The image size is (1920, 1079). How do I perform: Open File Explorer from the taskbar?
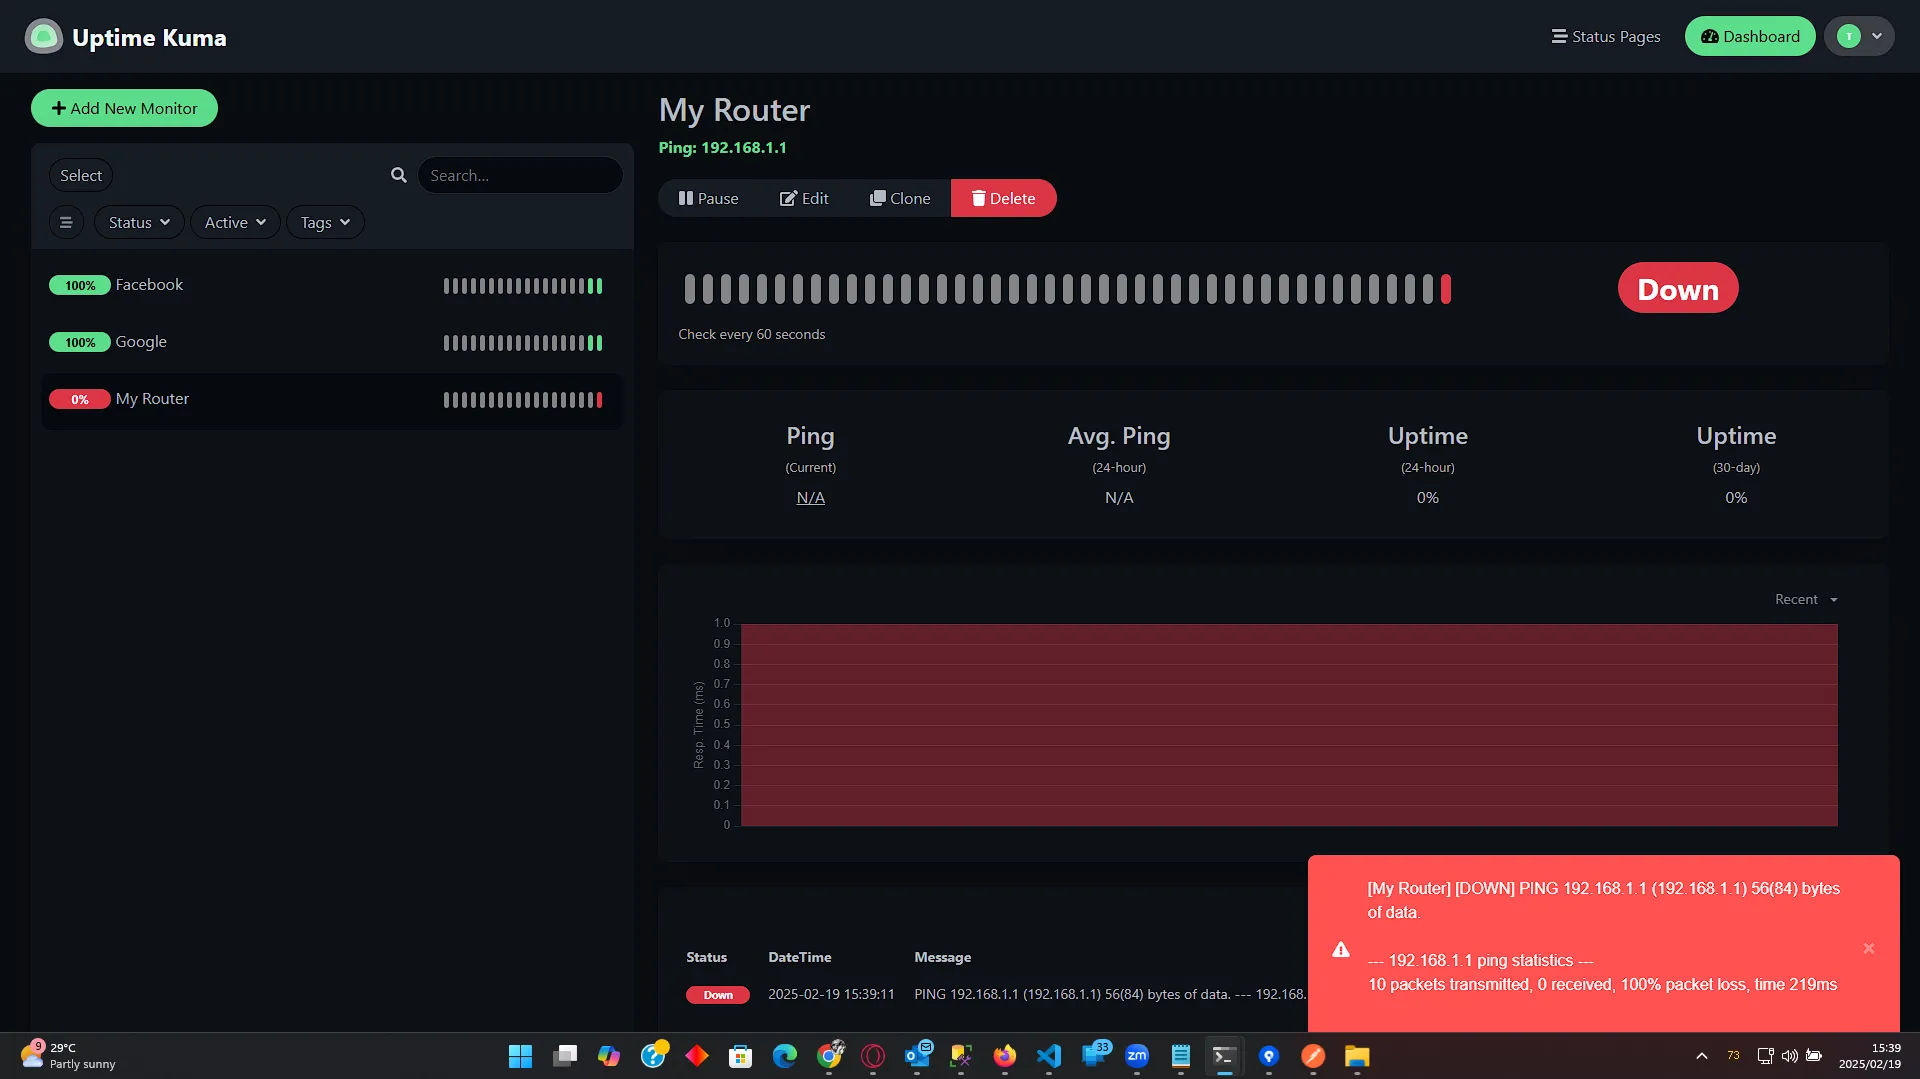pos(1357,1056)
